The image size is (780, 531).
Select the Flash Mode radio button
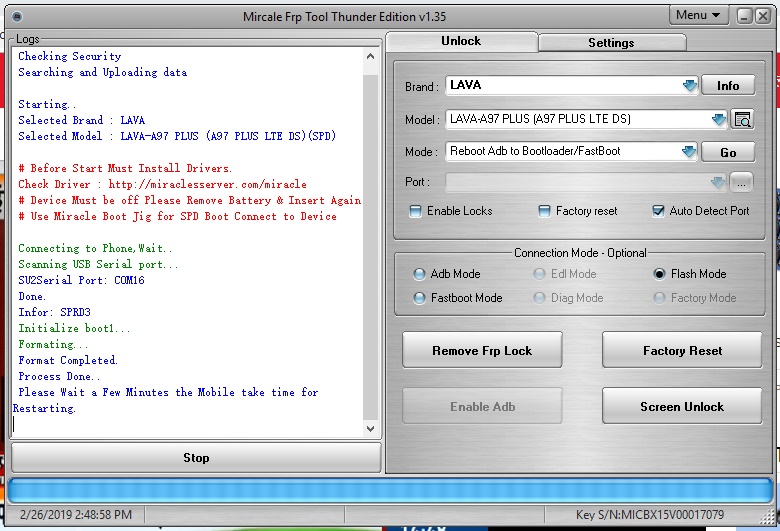659,274
